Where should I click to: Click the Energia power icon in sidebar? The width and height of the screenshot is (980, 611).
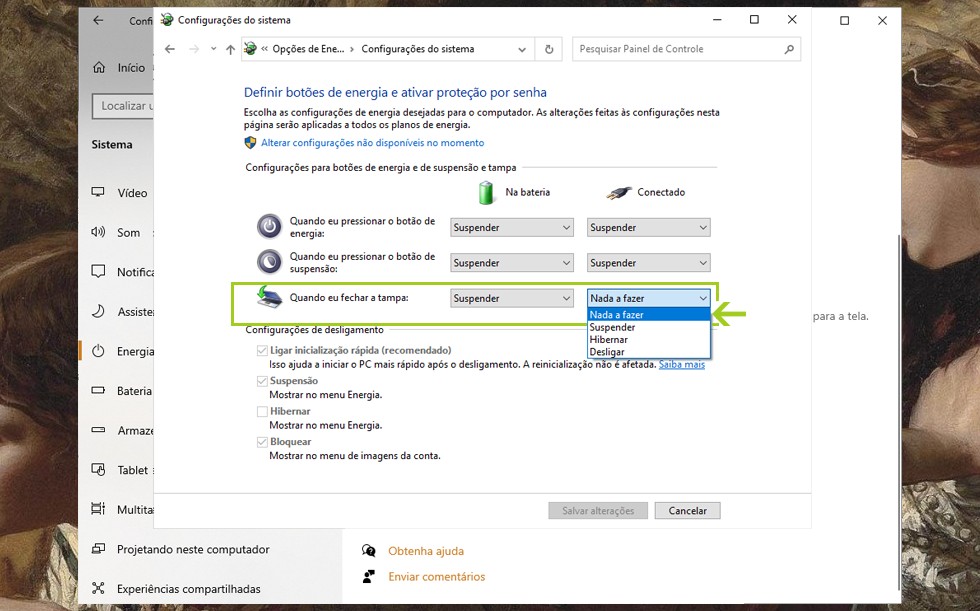98,351
